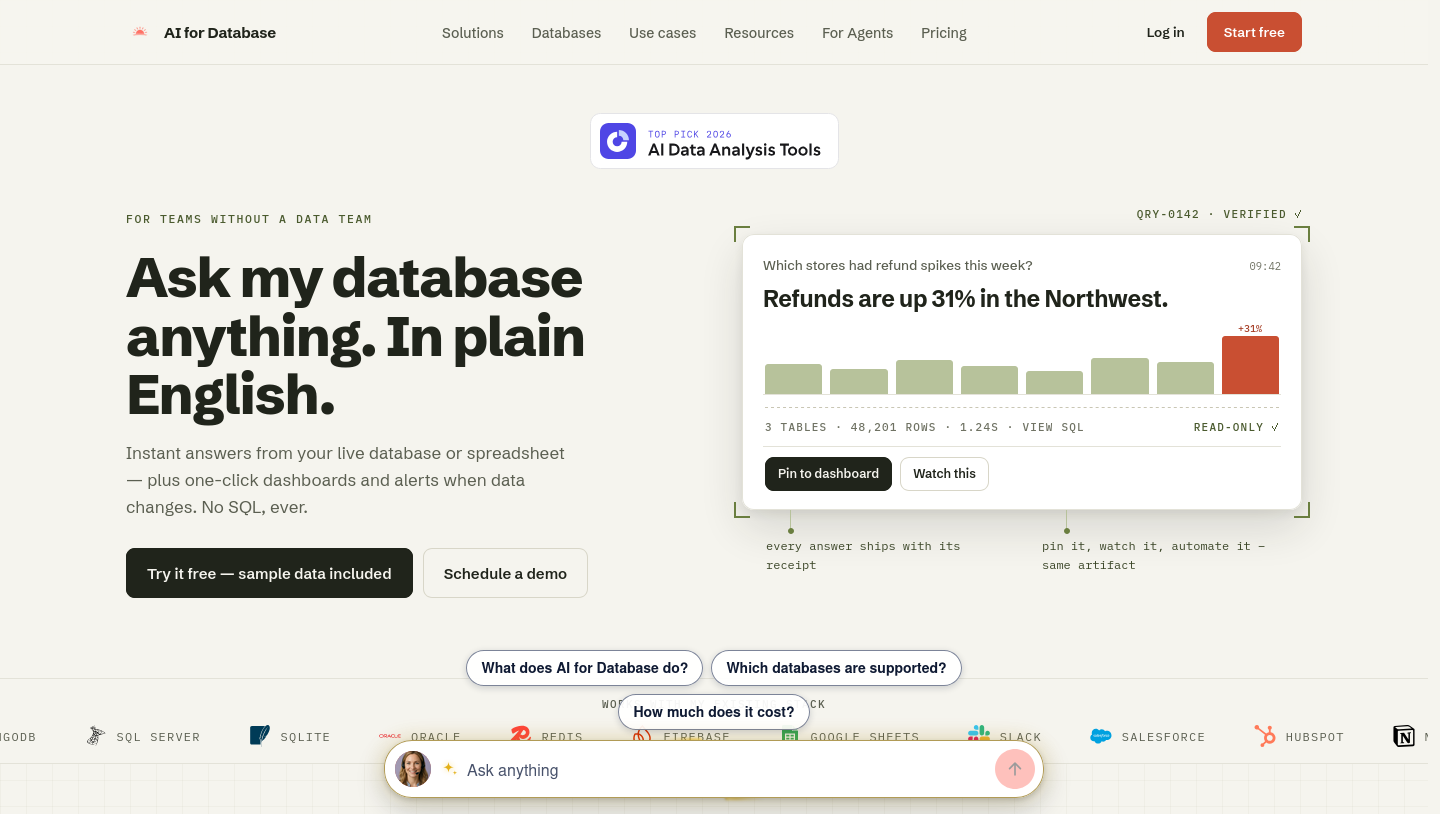Select "What does AI for Database do?" suggestion

point(585,668)
